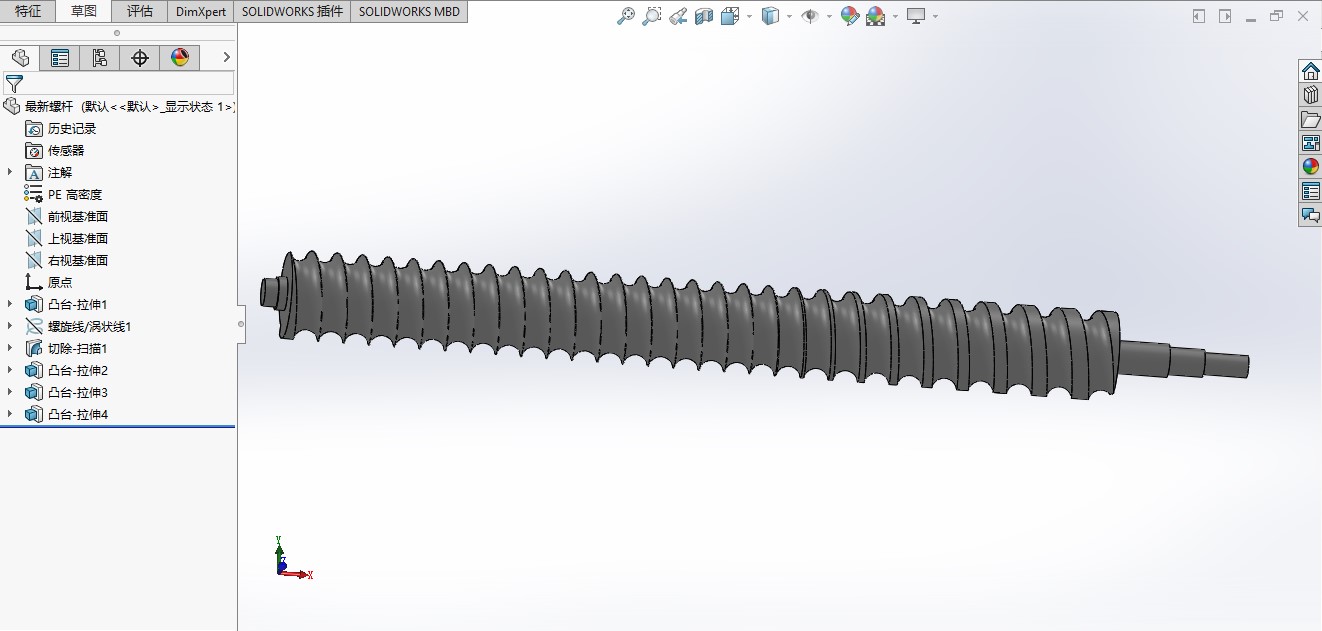Expand the 切除-扫描1 feature node
The width and height of the screenshot is (1322, 631).
[x=10, y=348]
